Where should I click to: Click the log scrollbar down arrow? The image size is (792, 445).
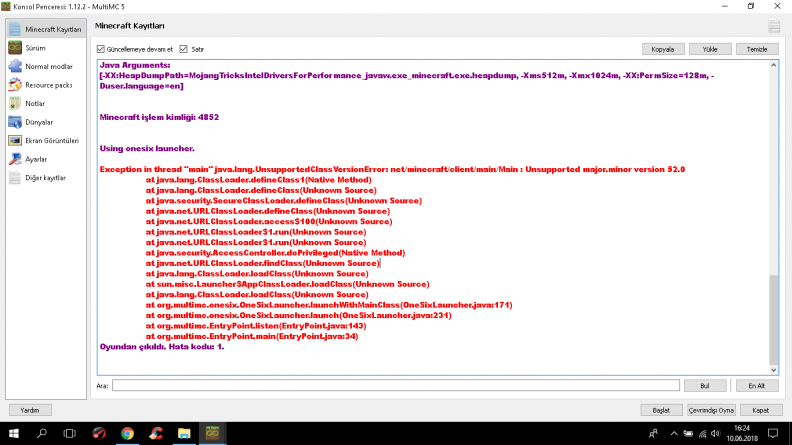[773, 370]
